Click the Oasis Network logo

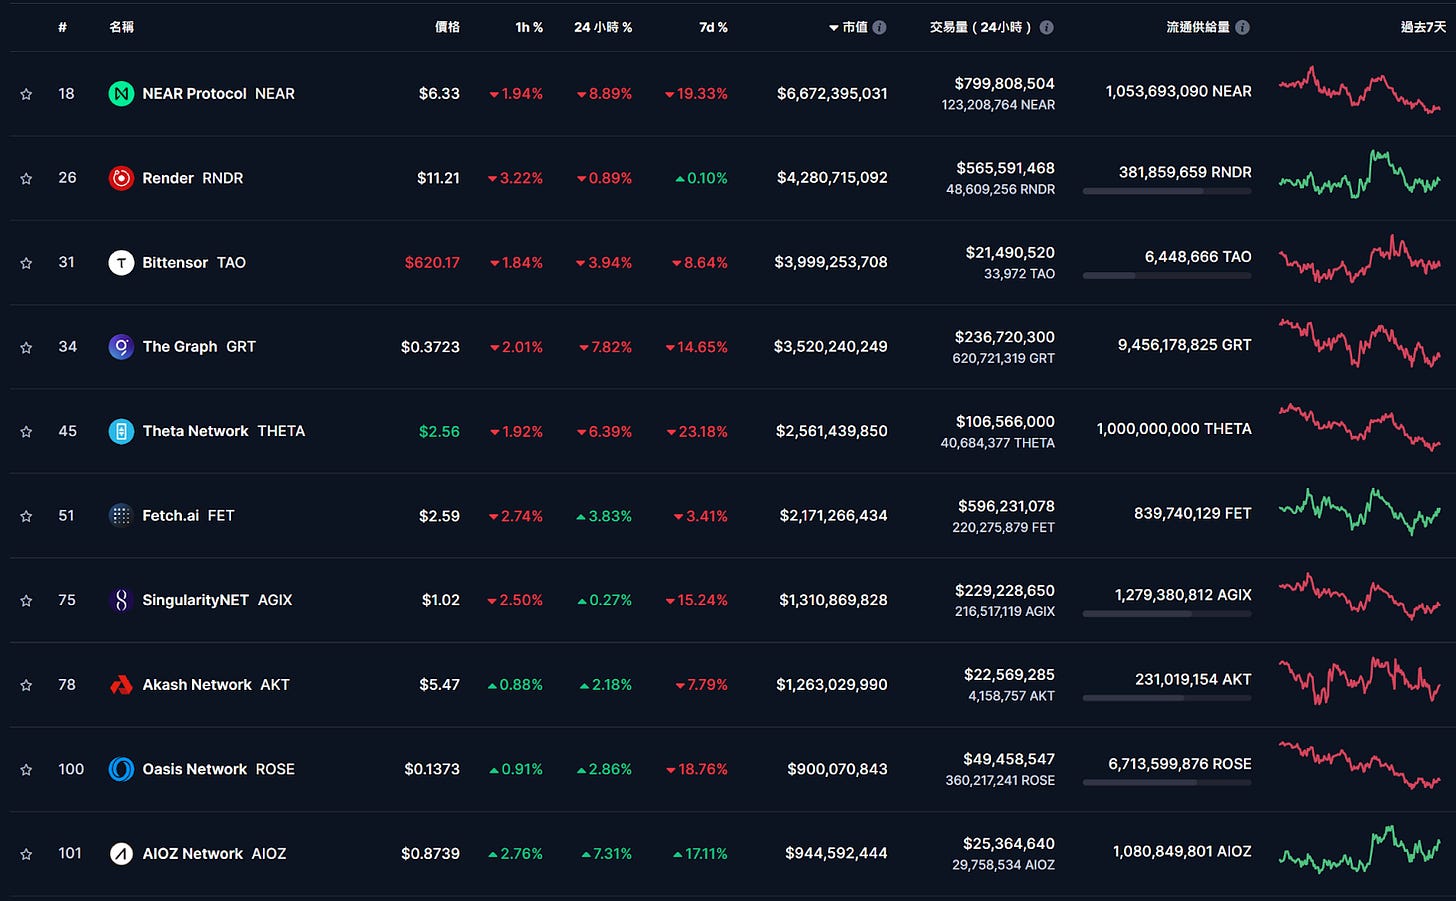click(121, 770)
